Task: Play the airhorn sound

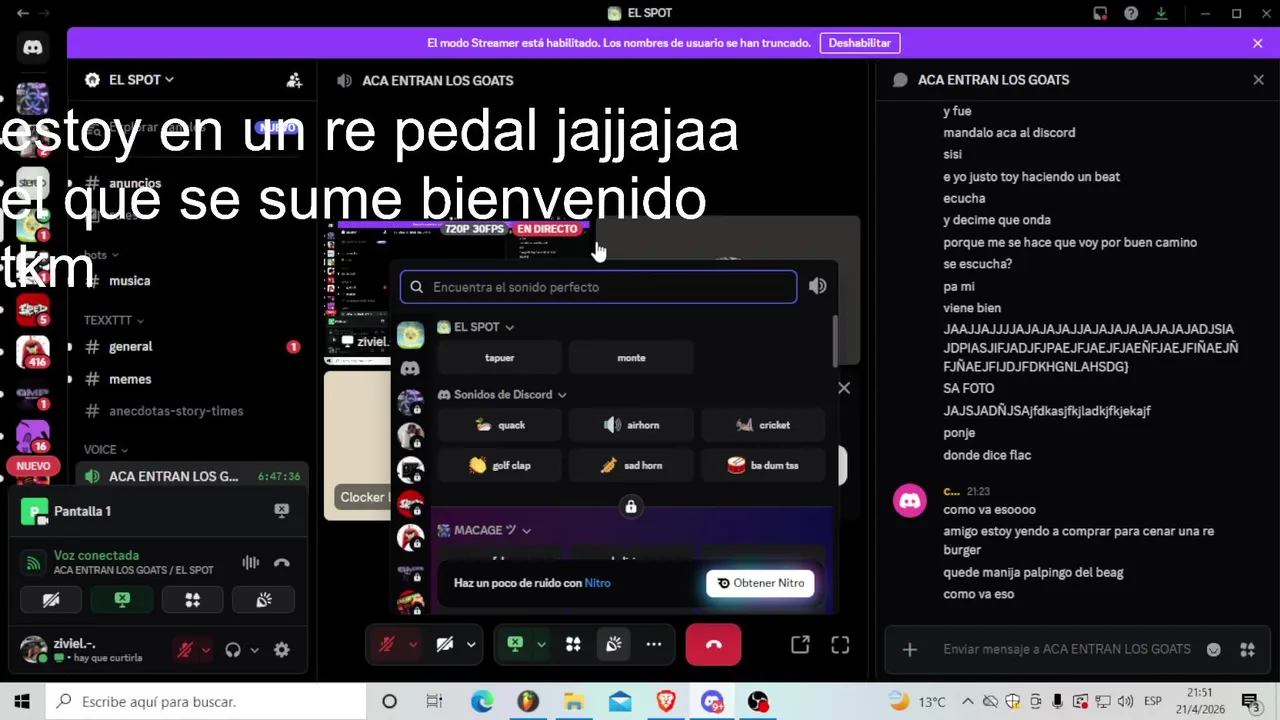Action: click(x=631, y=425)
